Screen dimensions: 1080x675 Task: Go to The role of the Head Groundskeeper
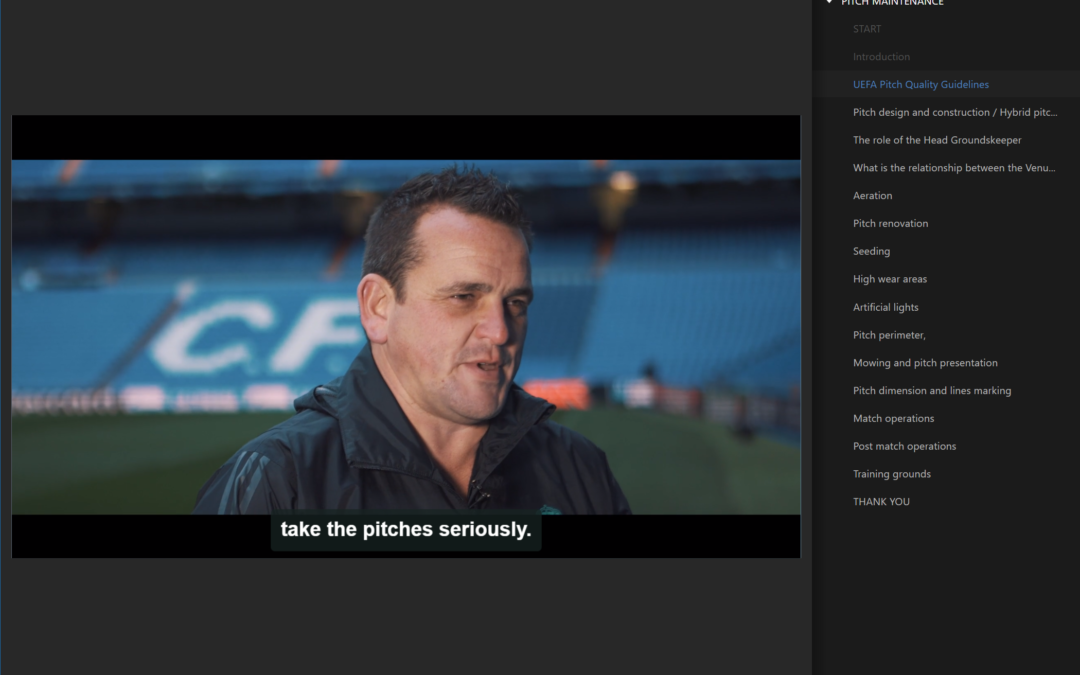tap(936, 141)
